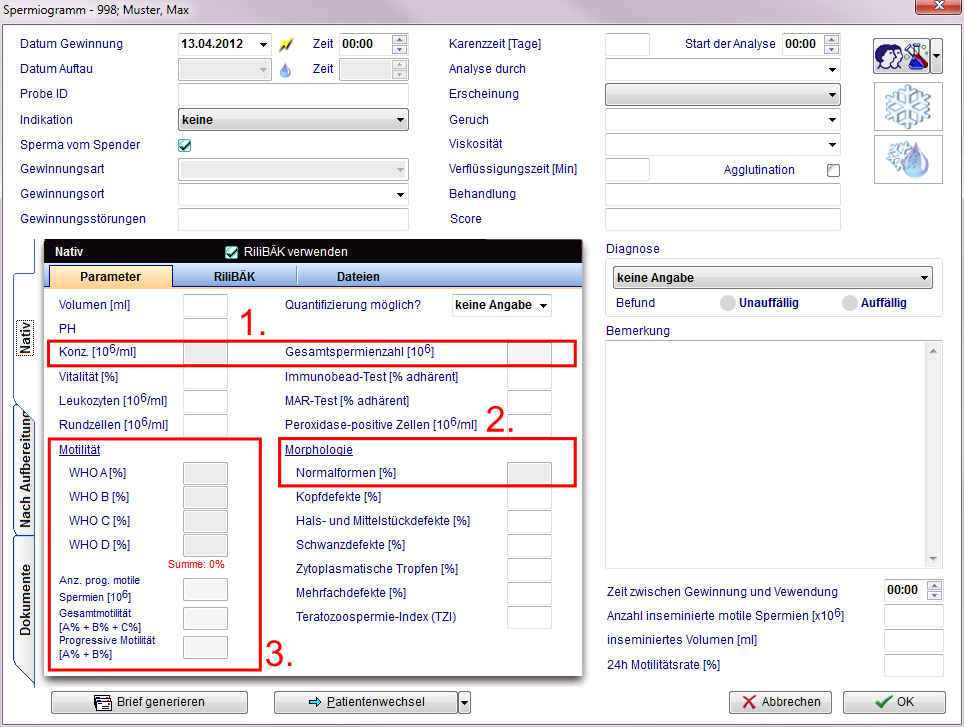Click the Volumen [ml] input field
964x727 pixels.
[205, 305]
